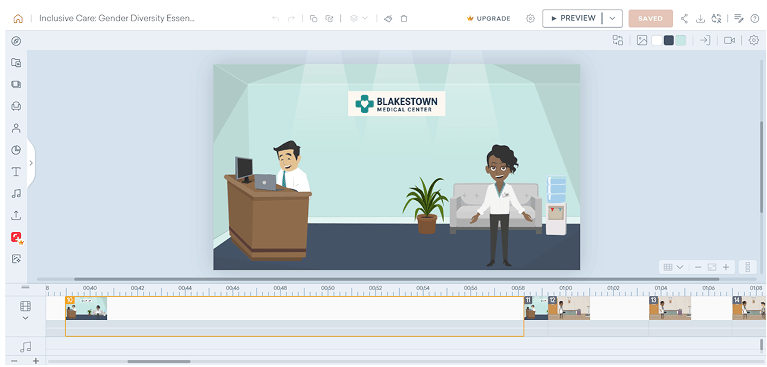Expand the video track chevron
The width and height of the screenshot is (767, 367).
(x=25, y=318)
